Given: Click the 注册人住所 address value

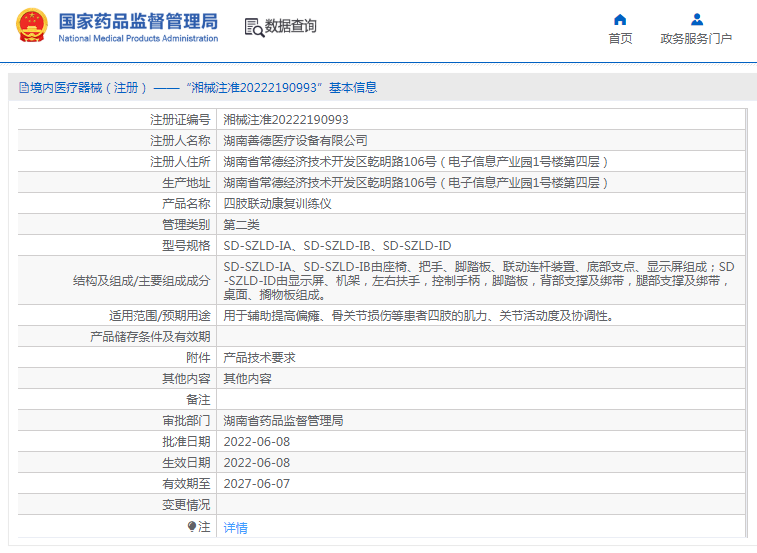Looking at the screenshot, I should (416, 162).
